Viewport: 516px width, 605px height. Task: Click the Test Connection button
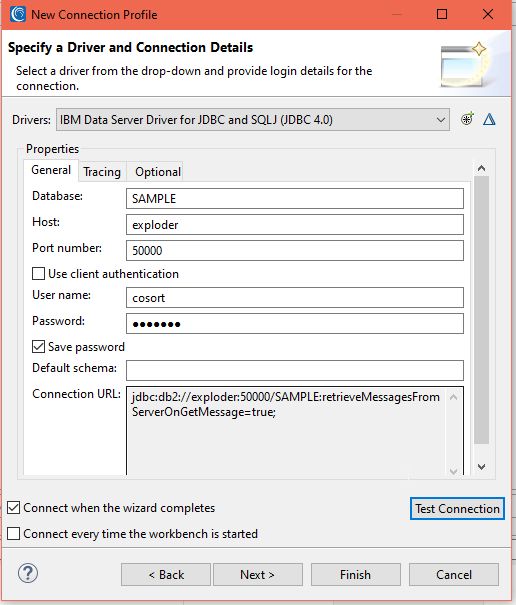pyautogui.click(x=457, y=509)
